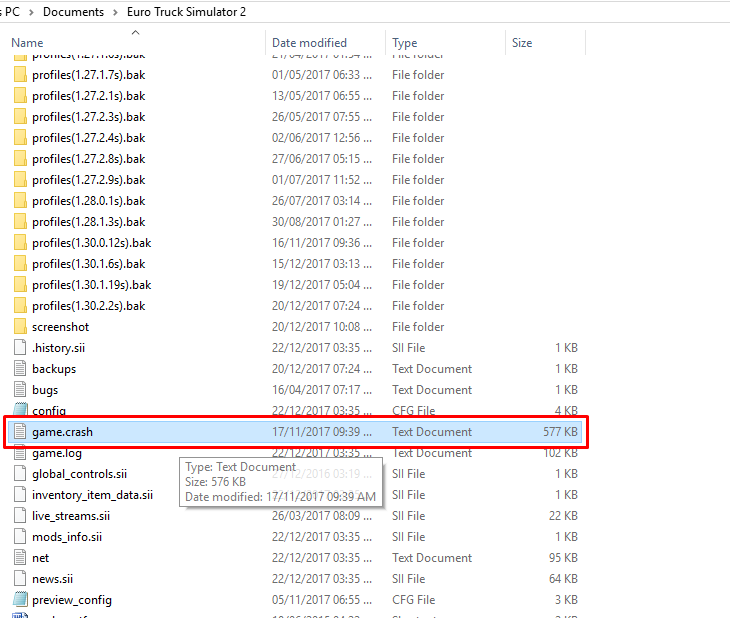The height and width of the screenshot is (618, 730).
Task: Click the profiles(1.30.2.2s).bak folder icon
Action: [20, 306]
